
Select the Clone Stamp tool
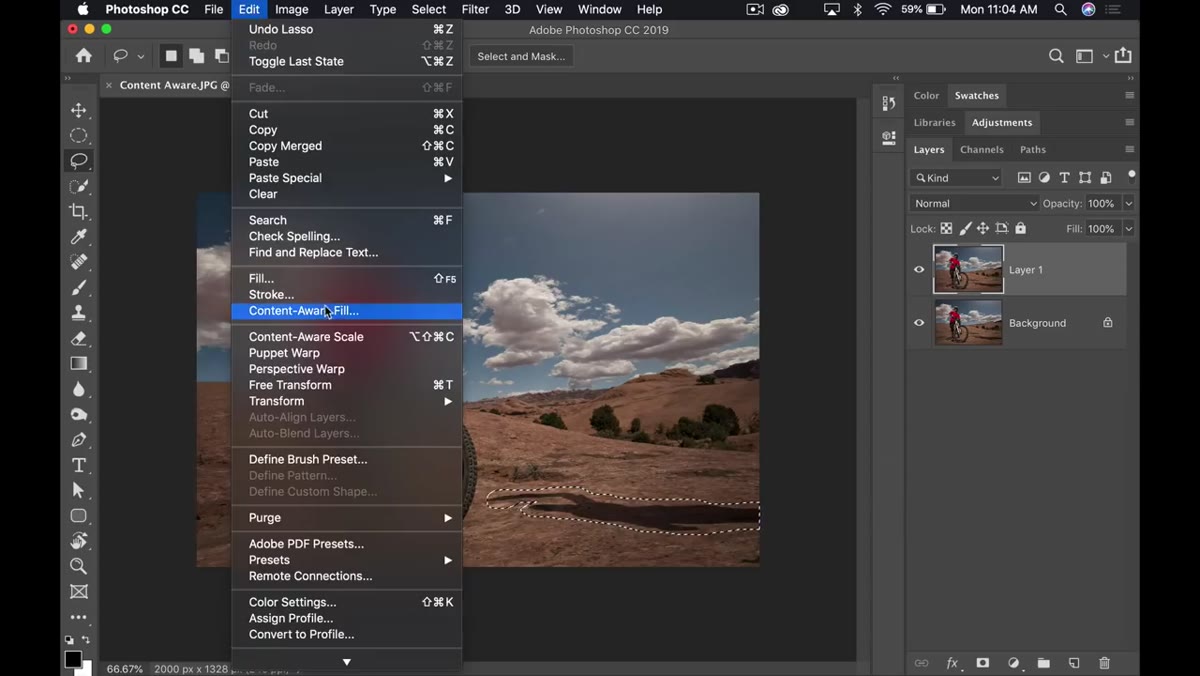(x=79, y=313)
